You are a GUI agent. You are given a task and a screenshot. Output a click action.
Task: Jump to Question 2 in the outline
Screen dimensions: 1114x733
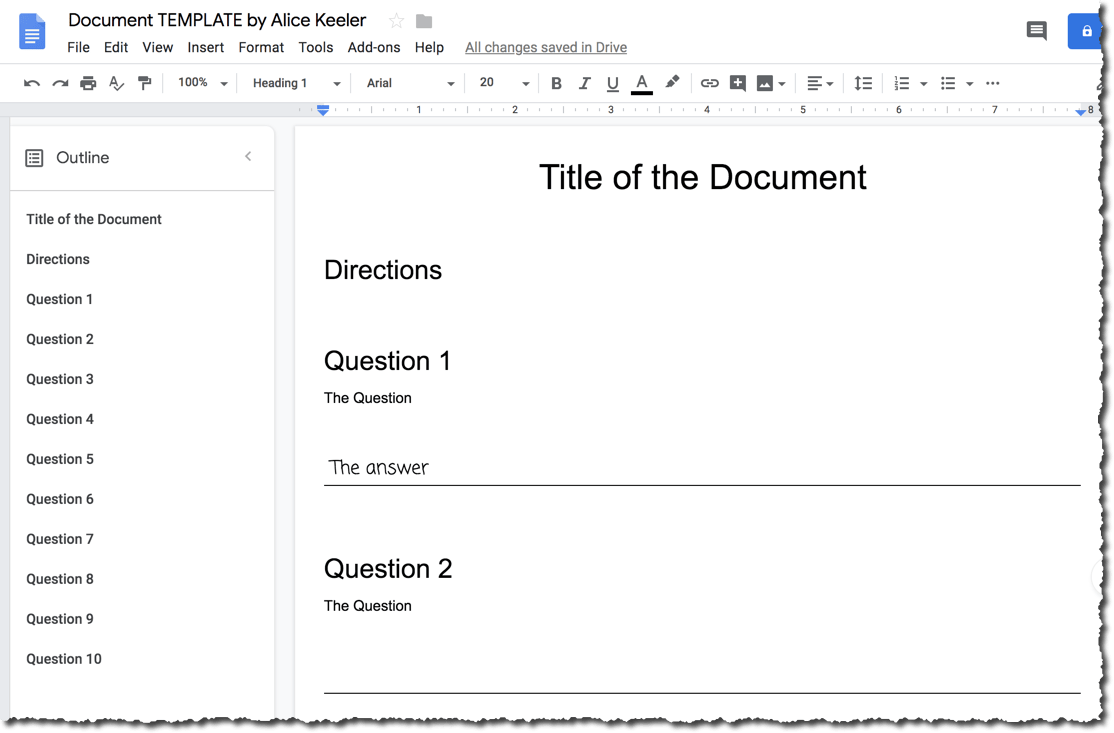pyautogui.click(x=60, y=339)
